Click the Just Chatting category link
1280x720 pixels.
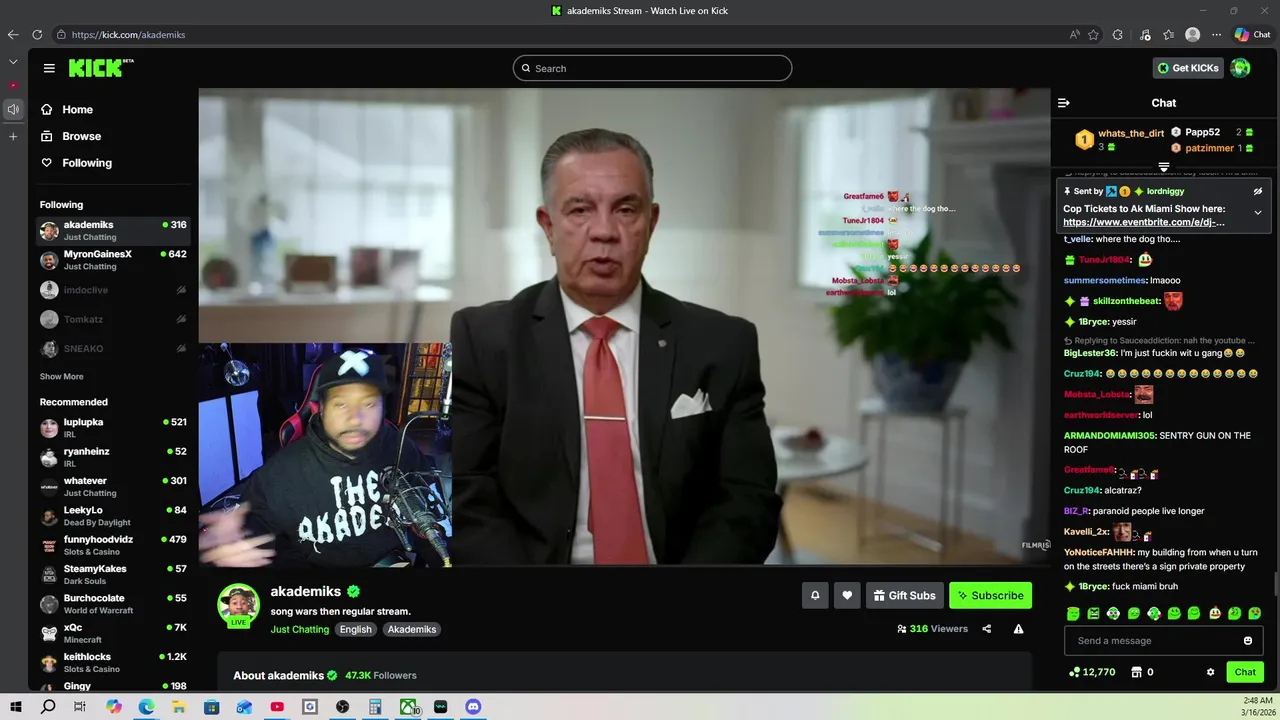300,629
